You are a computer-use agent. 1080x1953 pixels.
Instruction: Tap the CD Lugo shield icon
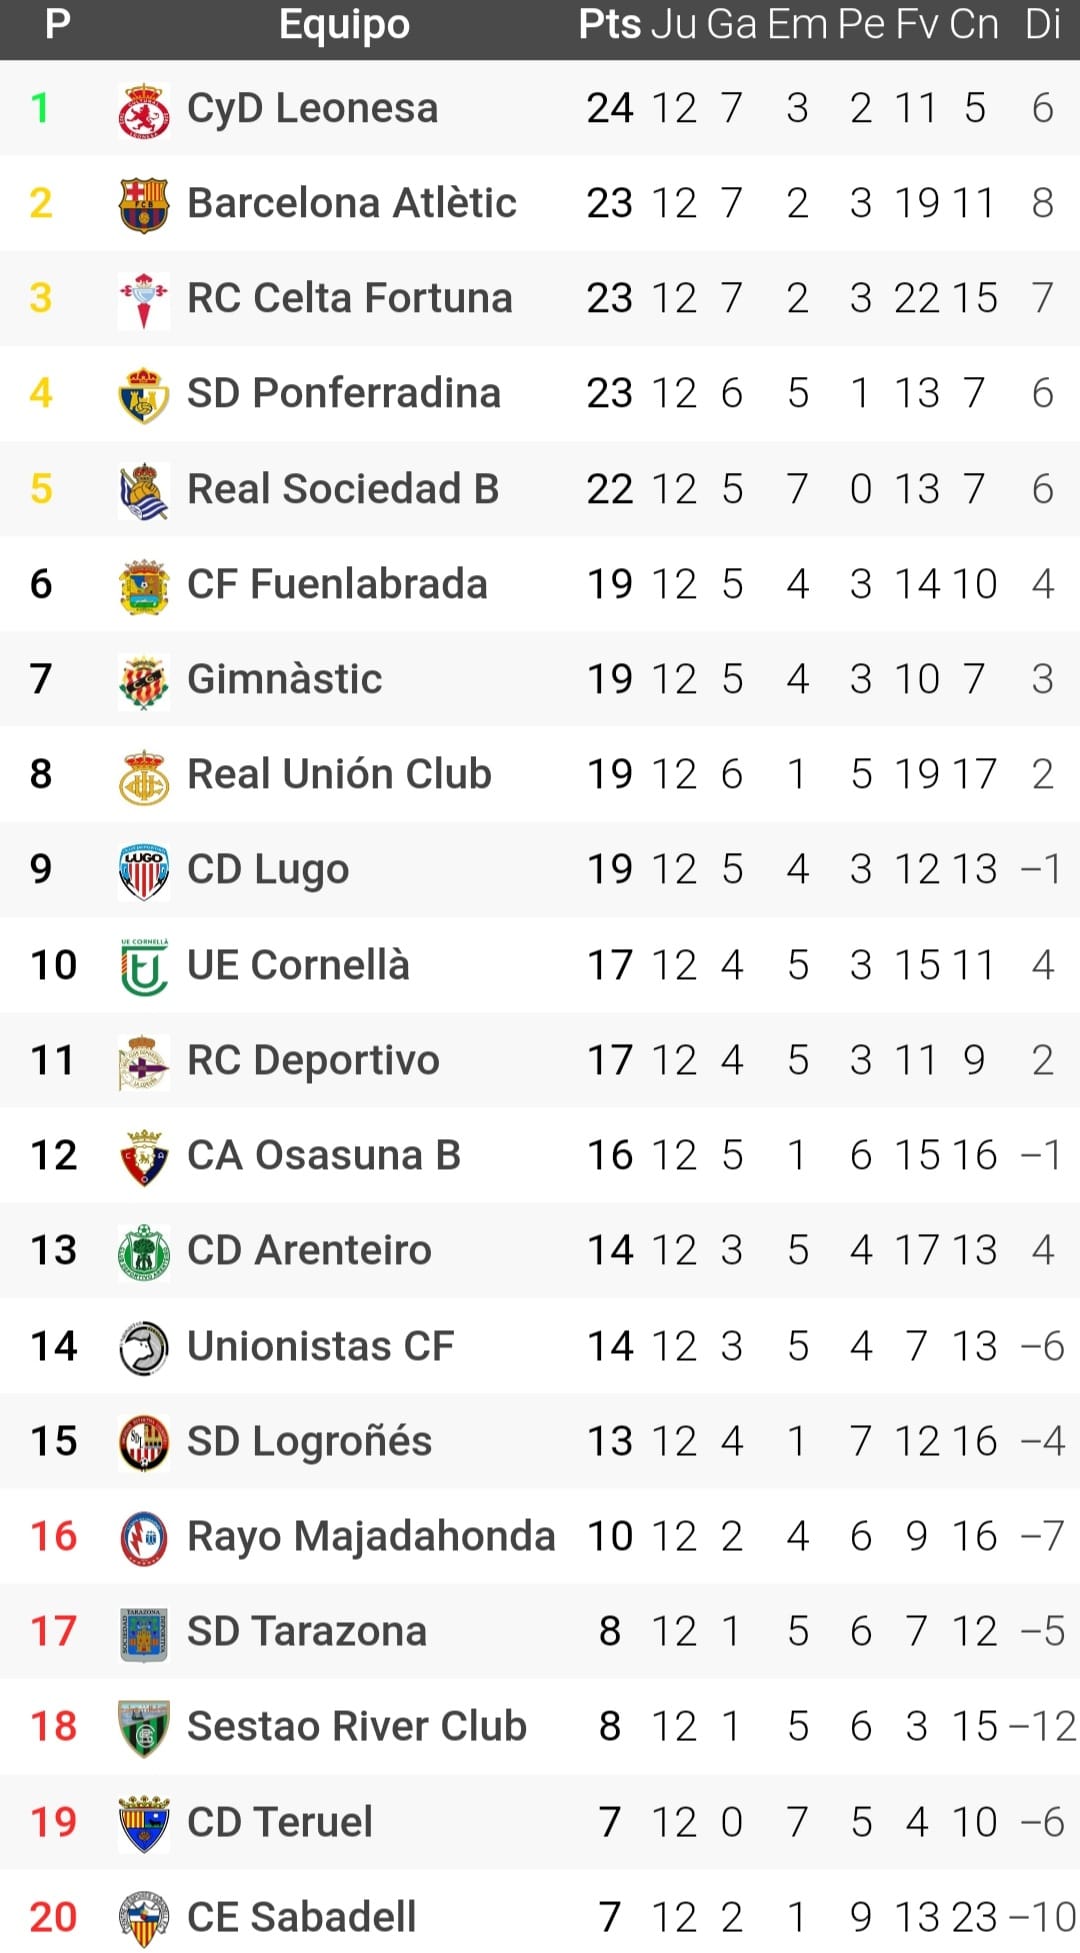click(x=143, y=870)
